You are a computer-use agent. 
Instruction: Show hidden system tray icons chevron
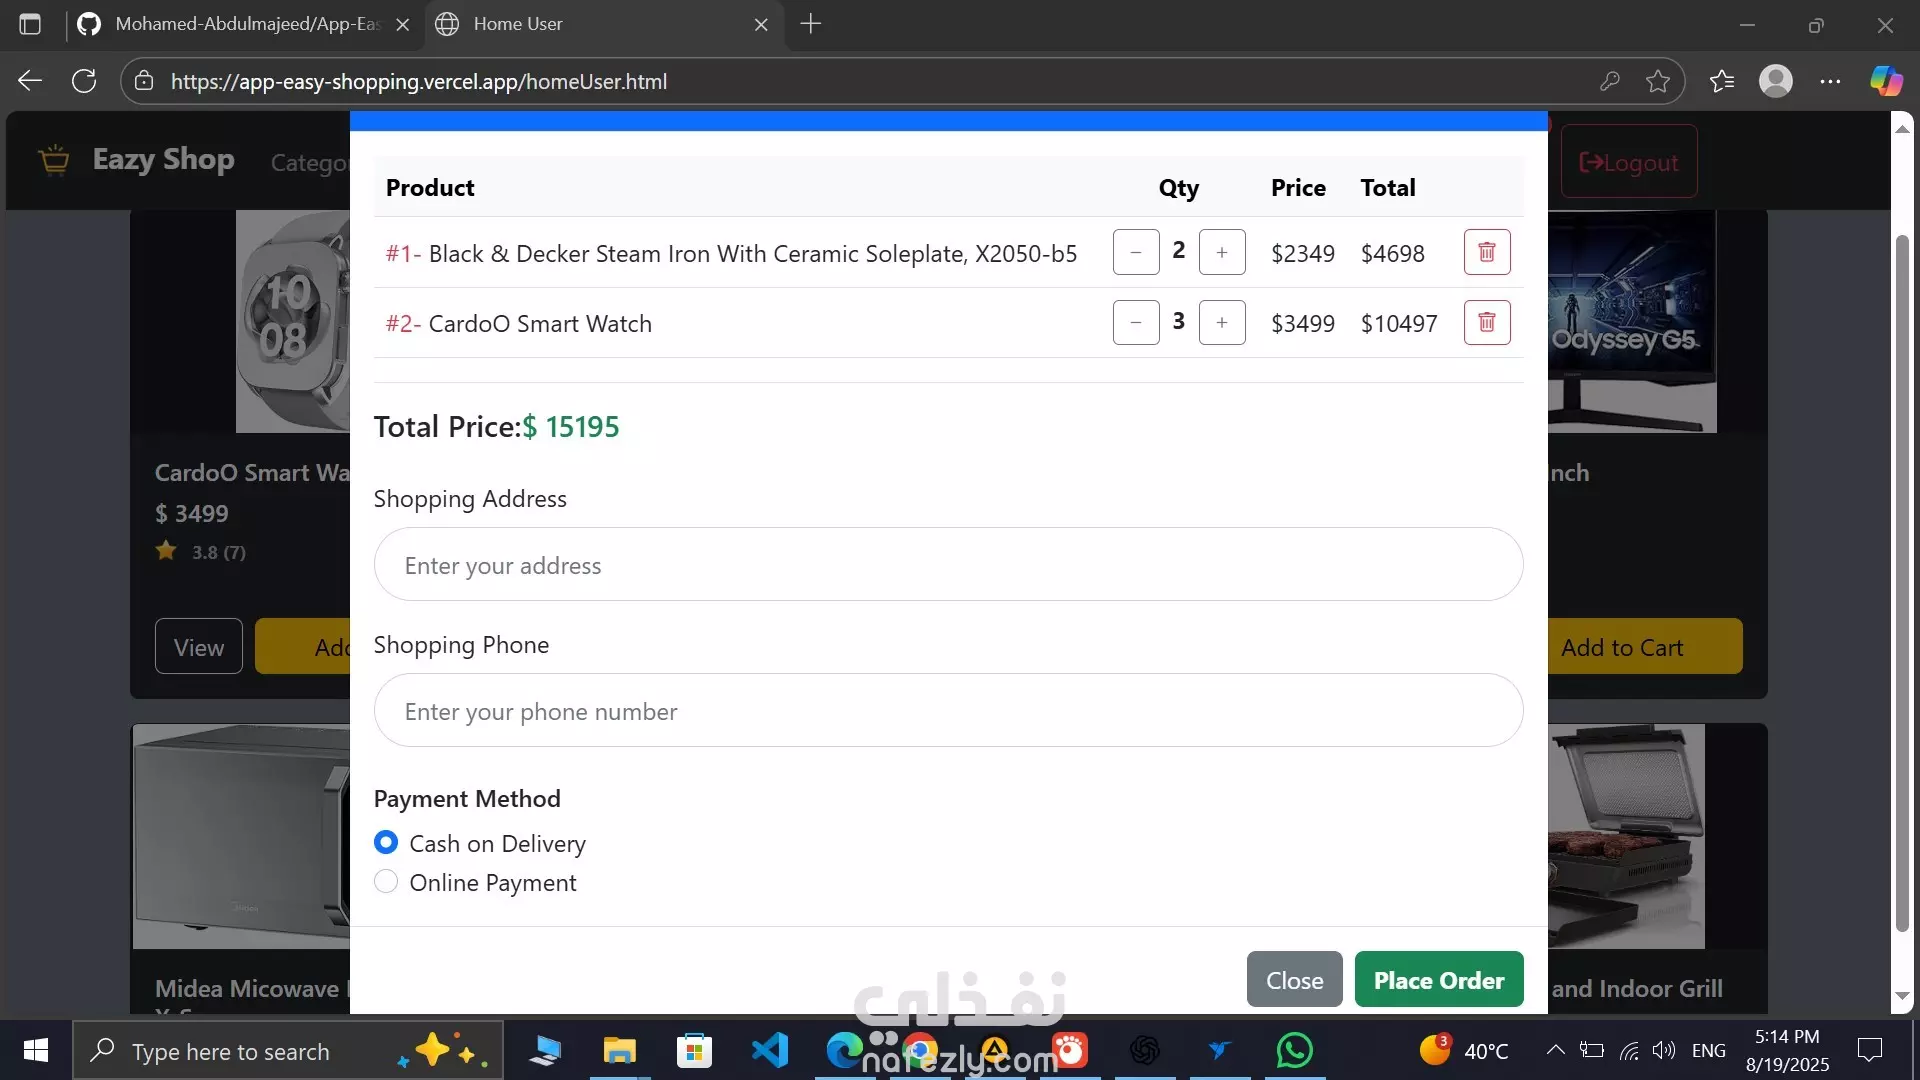[1555, 1050]
